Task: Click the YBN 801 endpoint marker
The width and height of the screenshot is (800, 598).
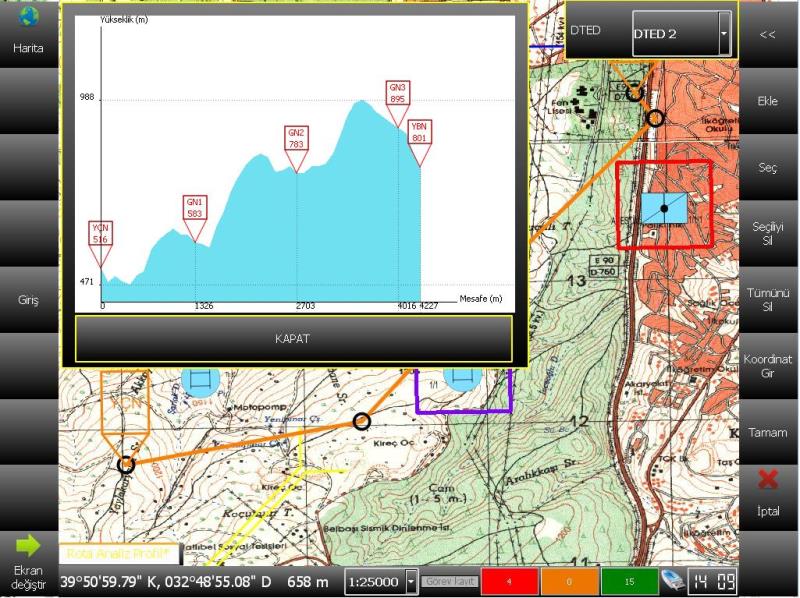Action: (420, 135)
